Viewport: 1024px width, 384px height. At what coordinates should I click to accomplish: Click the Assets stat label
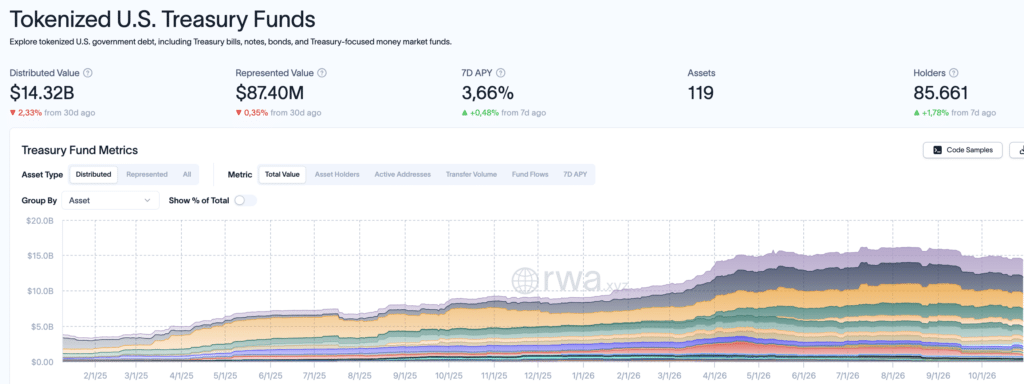[x=701, y=73]
